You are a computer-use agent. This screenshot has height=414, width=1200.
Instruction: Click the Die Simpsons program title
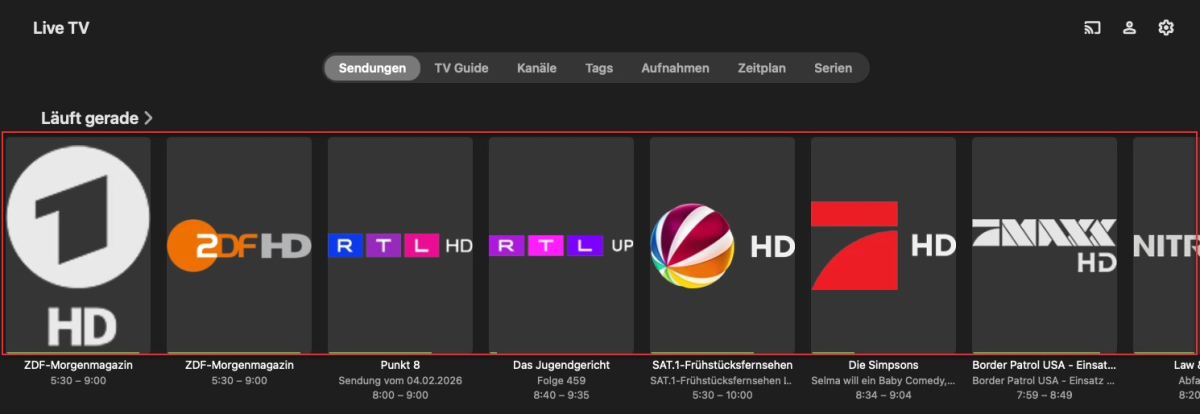883,365
